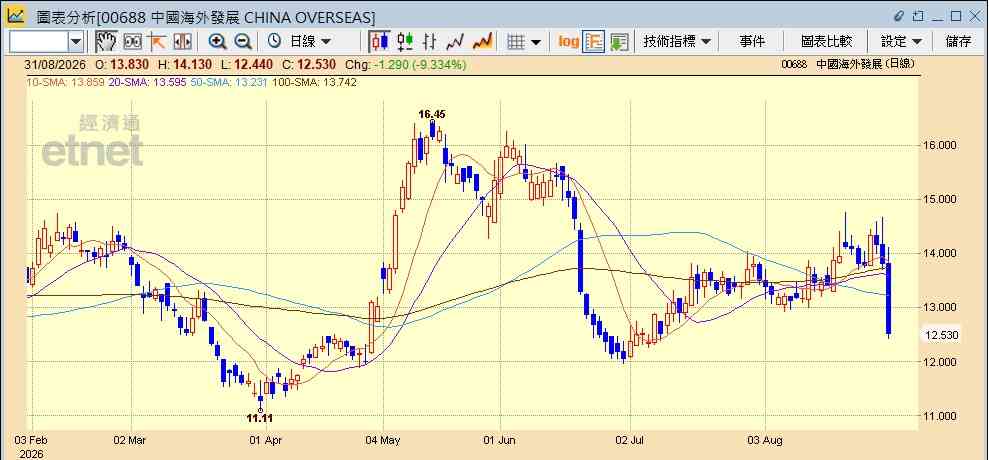Open the 日線 period dropdown
Image resolution: width=989 pixels, height=460 pixels.
click(310, 42)
